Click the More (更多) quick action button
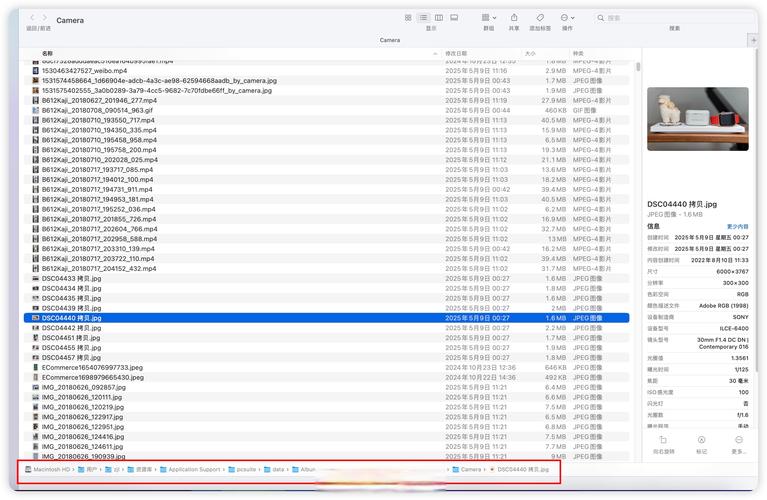767x500 pixels. tap(739, 441)
